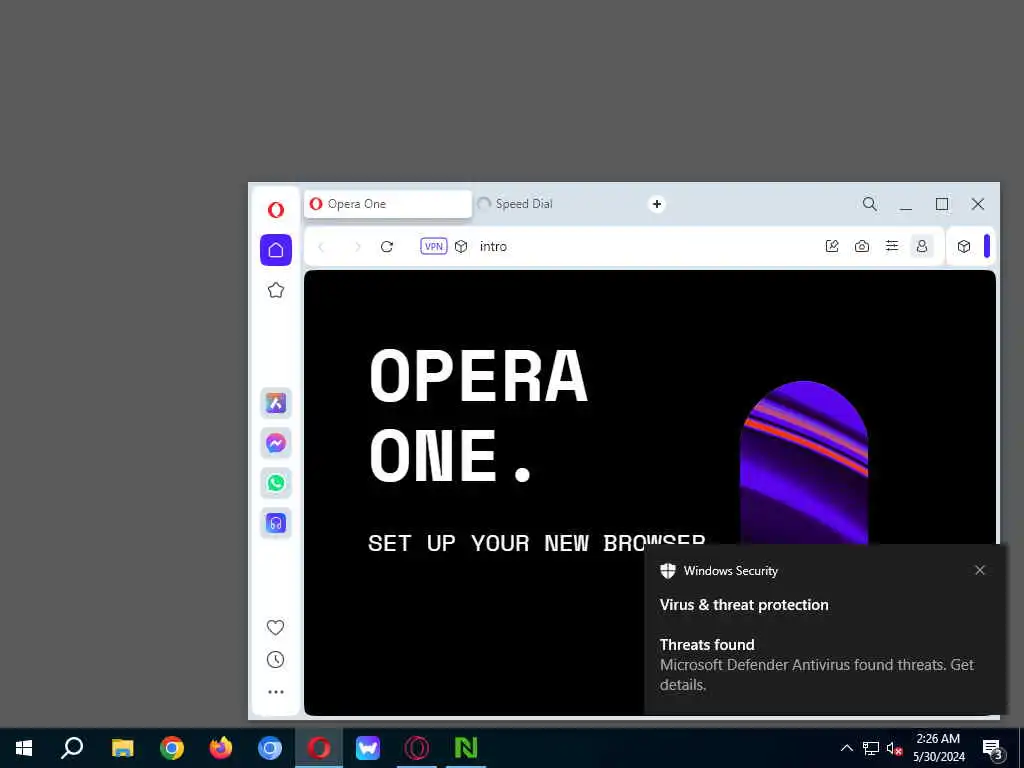This screenshot has width=1024, height=768.
Task: Toggle the VPN badge in address bar
Action: coord(434,246)
